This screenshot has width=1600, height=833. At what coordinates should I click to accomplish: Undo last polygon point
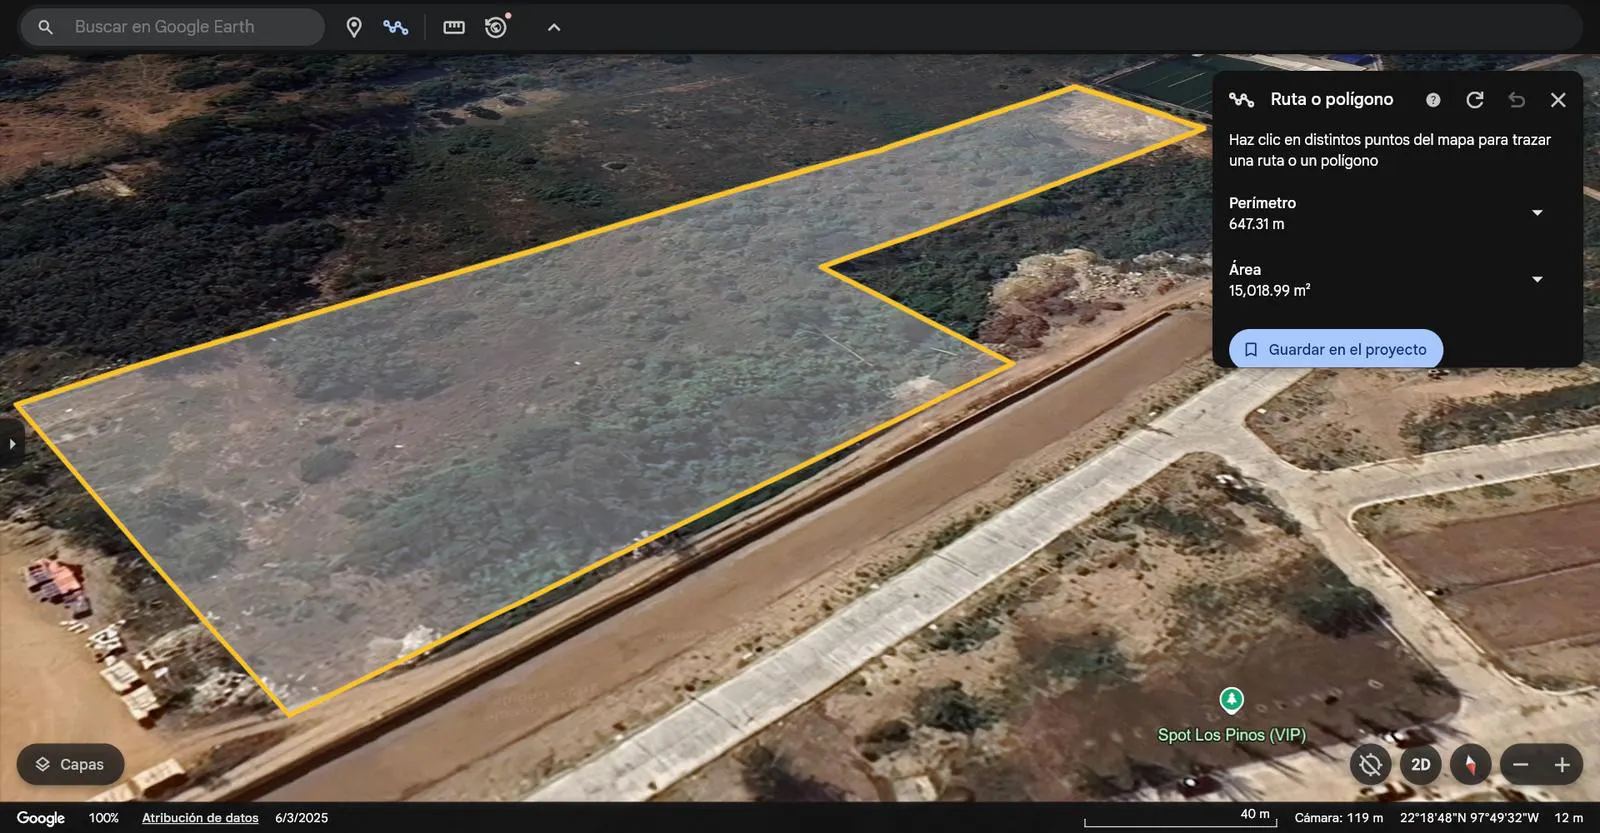(1517, 100)
